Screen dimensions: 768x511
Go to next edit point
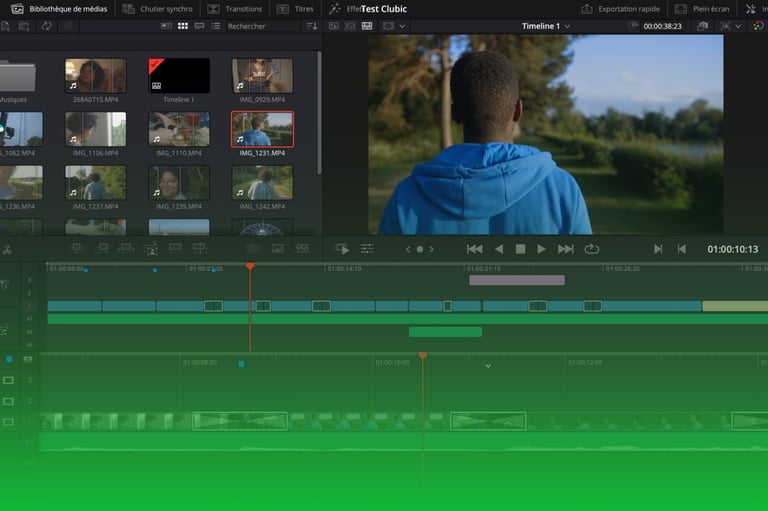658,249
